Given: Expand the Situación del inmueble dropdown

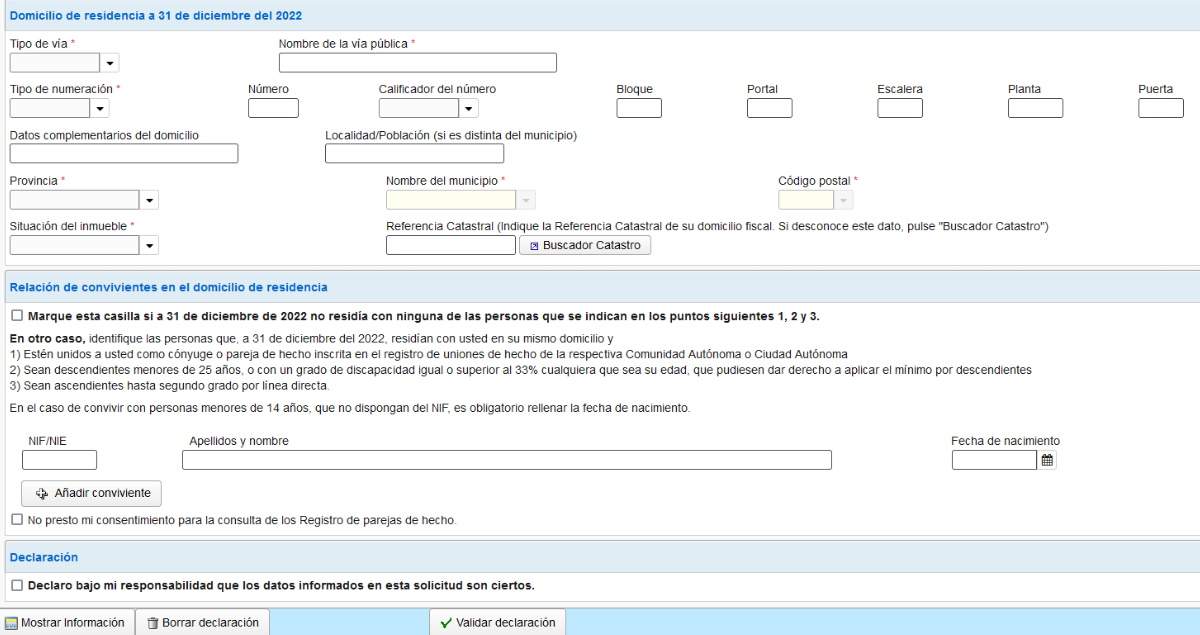Looking at the screenshot, I should pyautogui.click(x=149, y=245).
